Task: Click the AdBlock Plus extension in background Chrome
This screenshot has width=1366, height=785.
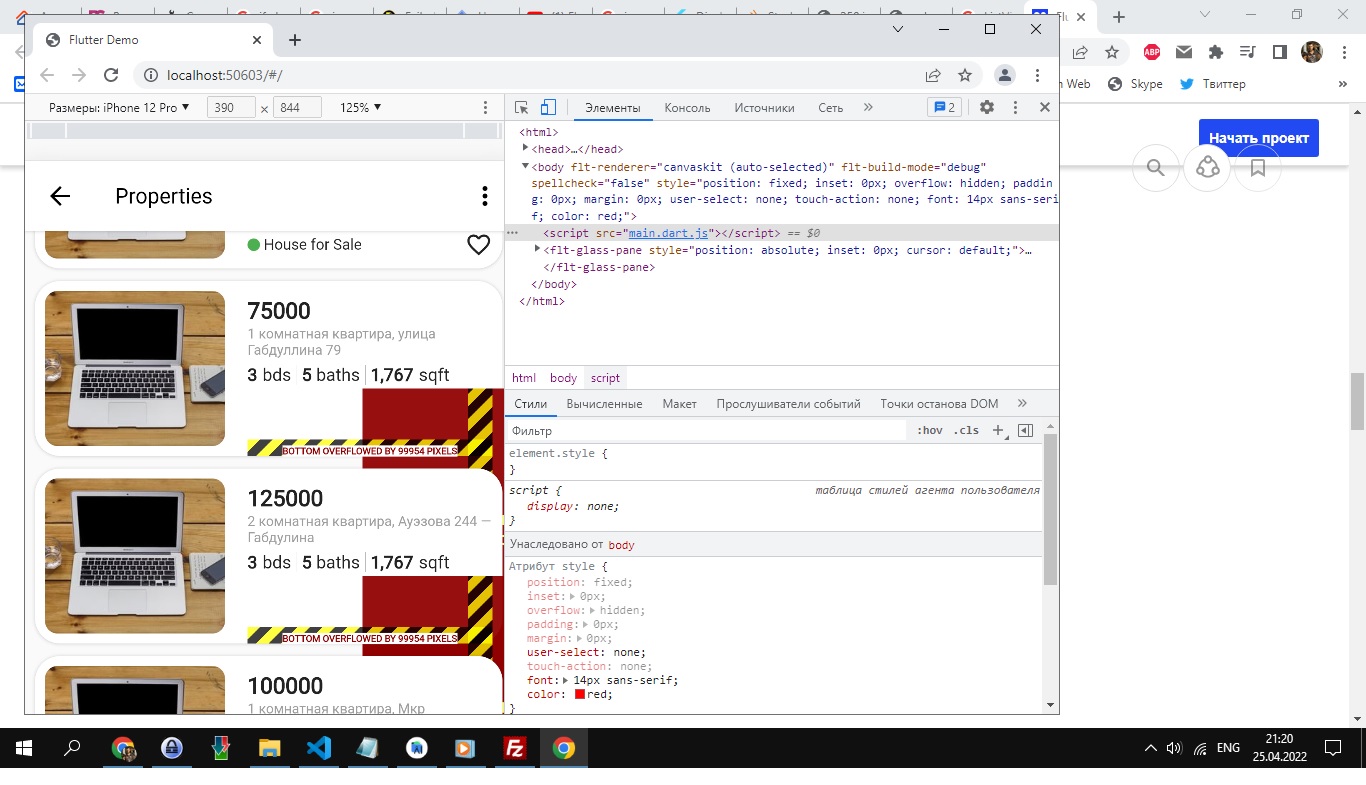Action: [1152, 52]
